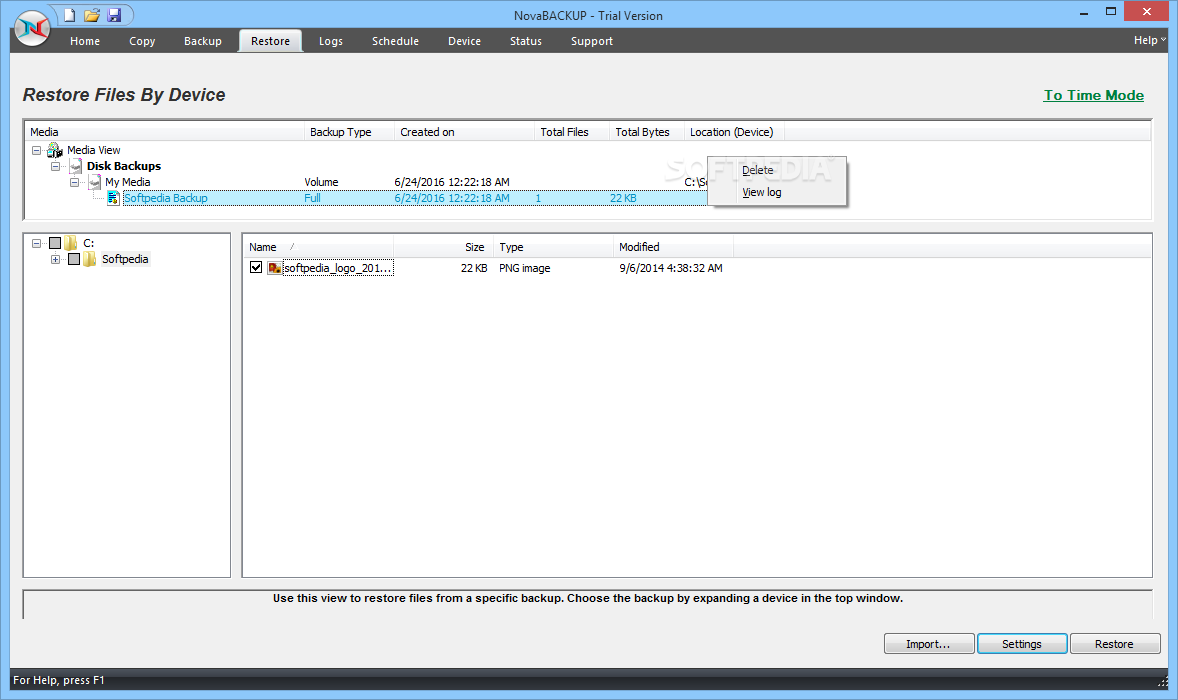The height and width of the screenshot is (700, 1178).
Task: Click the Media column header
Action: tap(165, 132)
